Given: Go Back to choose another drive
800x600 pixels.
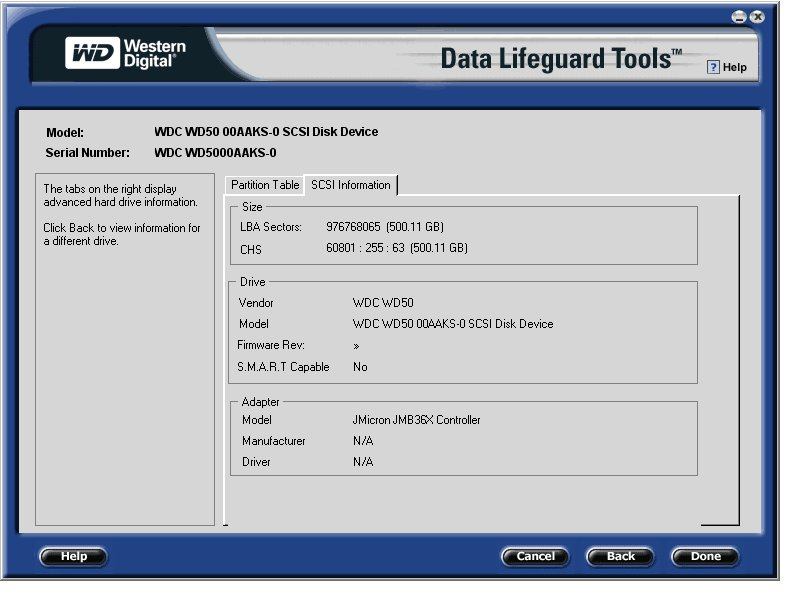Looking at the screenshot, I should (x=620, y=556).
